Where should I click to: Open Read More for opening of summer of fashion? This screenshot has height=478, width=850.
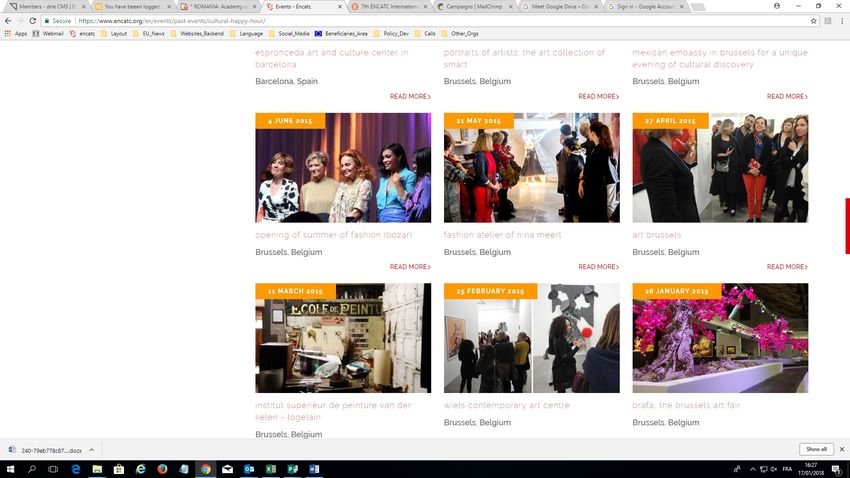(x=410, y=267)
